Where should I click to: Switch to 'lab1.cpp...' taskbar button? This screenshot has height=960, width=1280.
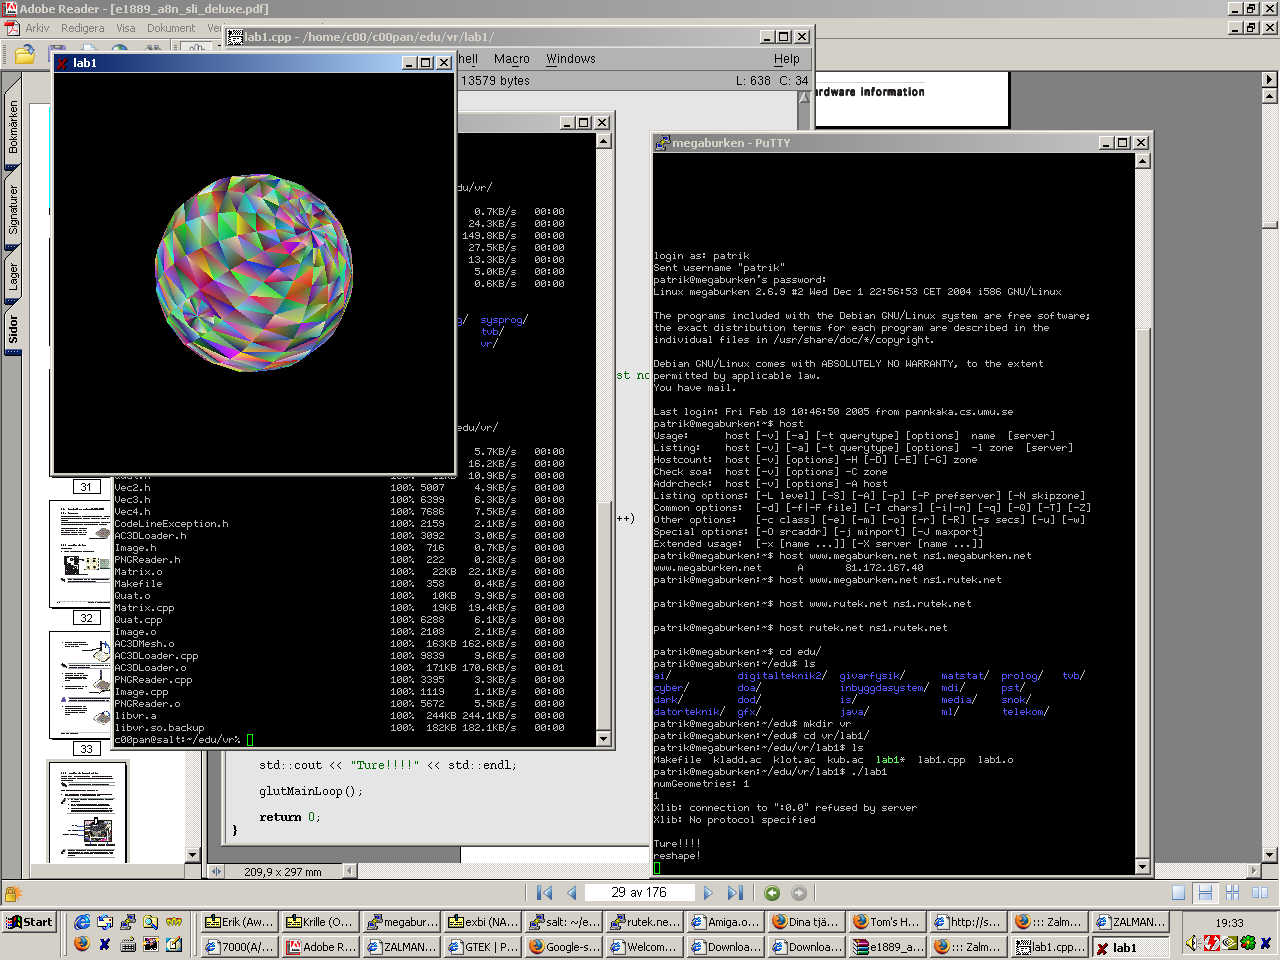[x=1049, y=946]
